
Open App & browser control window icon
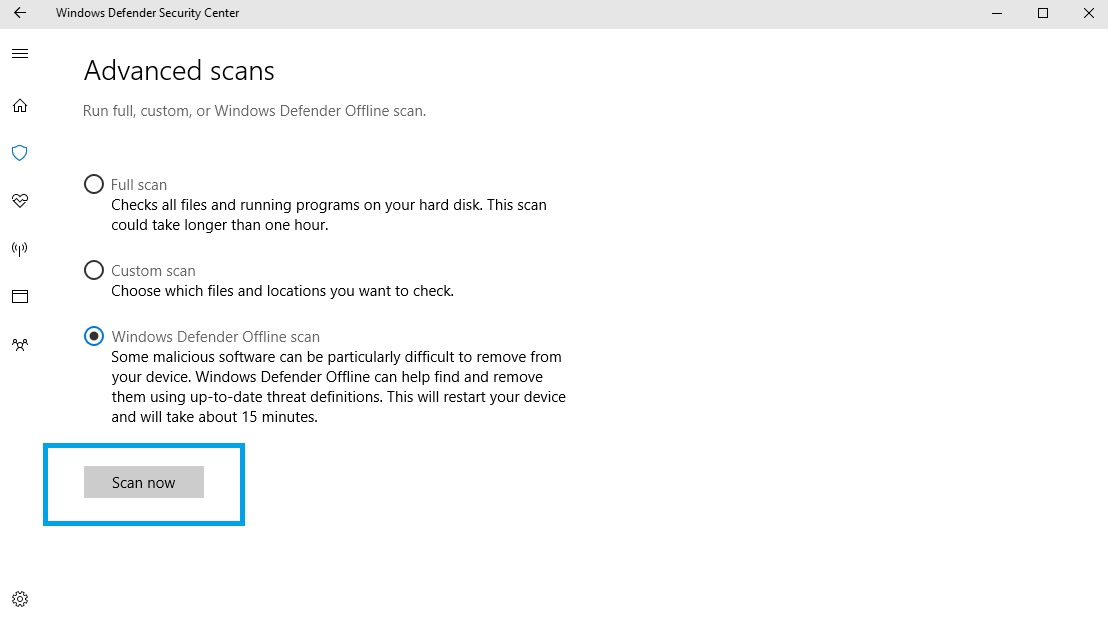pyautogui.click(x=20, y=297)
